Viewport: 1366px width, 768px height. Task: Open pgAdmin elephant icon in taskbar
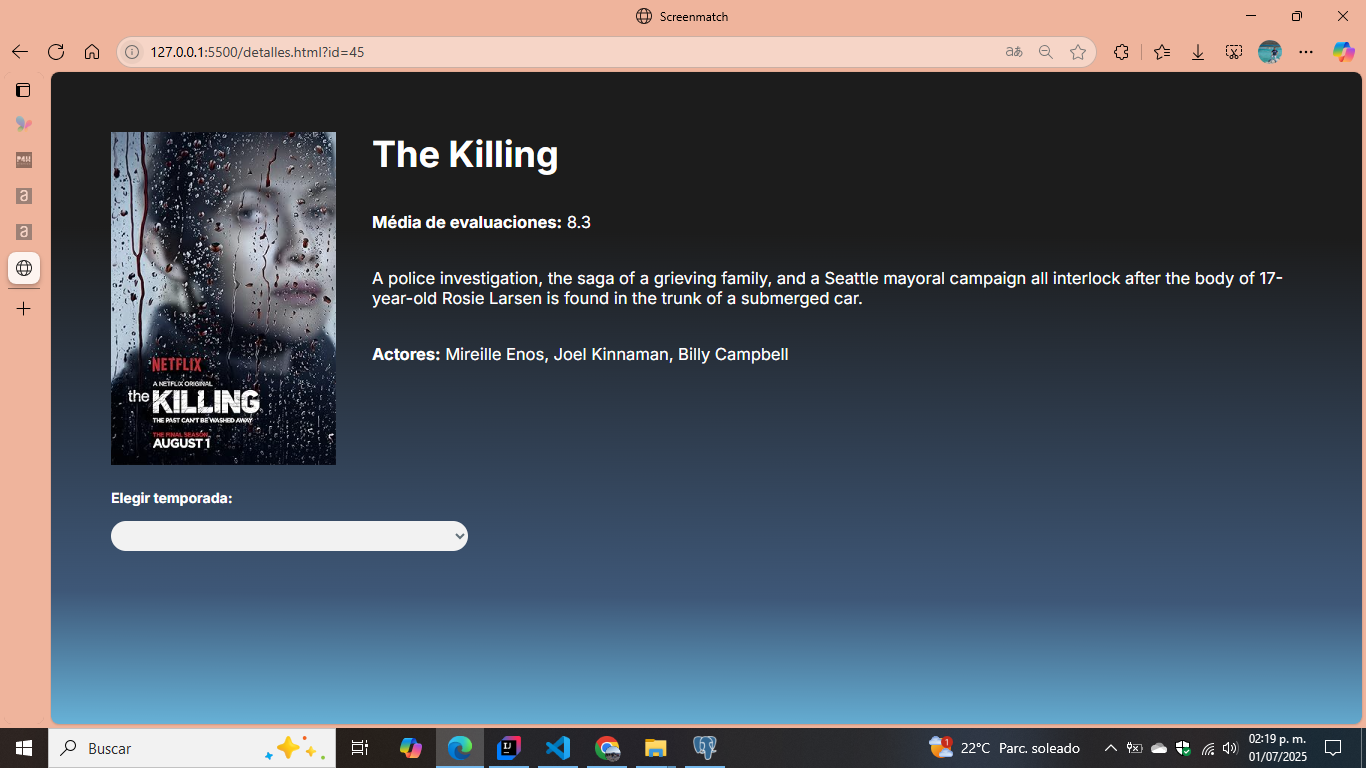[704, 748]
